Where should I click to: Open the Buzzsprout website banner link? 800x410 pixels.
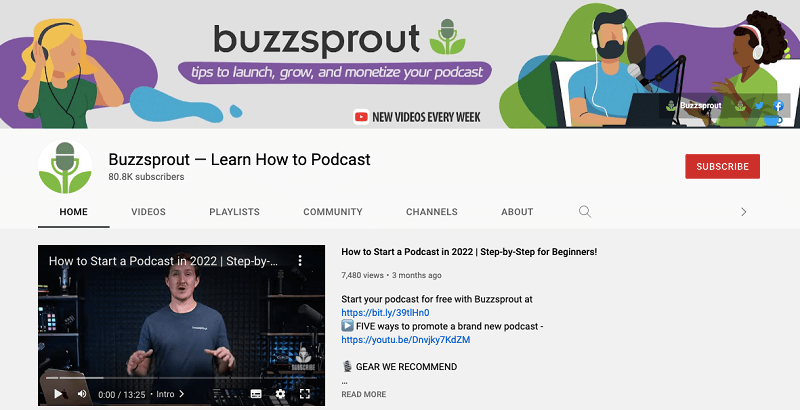coord(694,106)
